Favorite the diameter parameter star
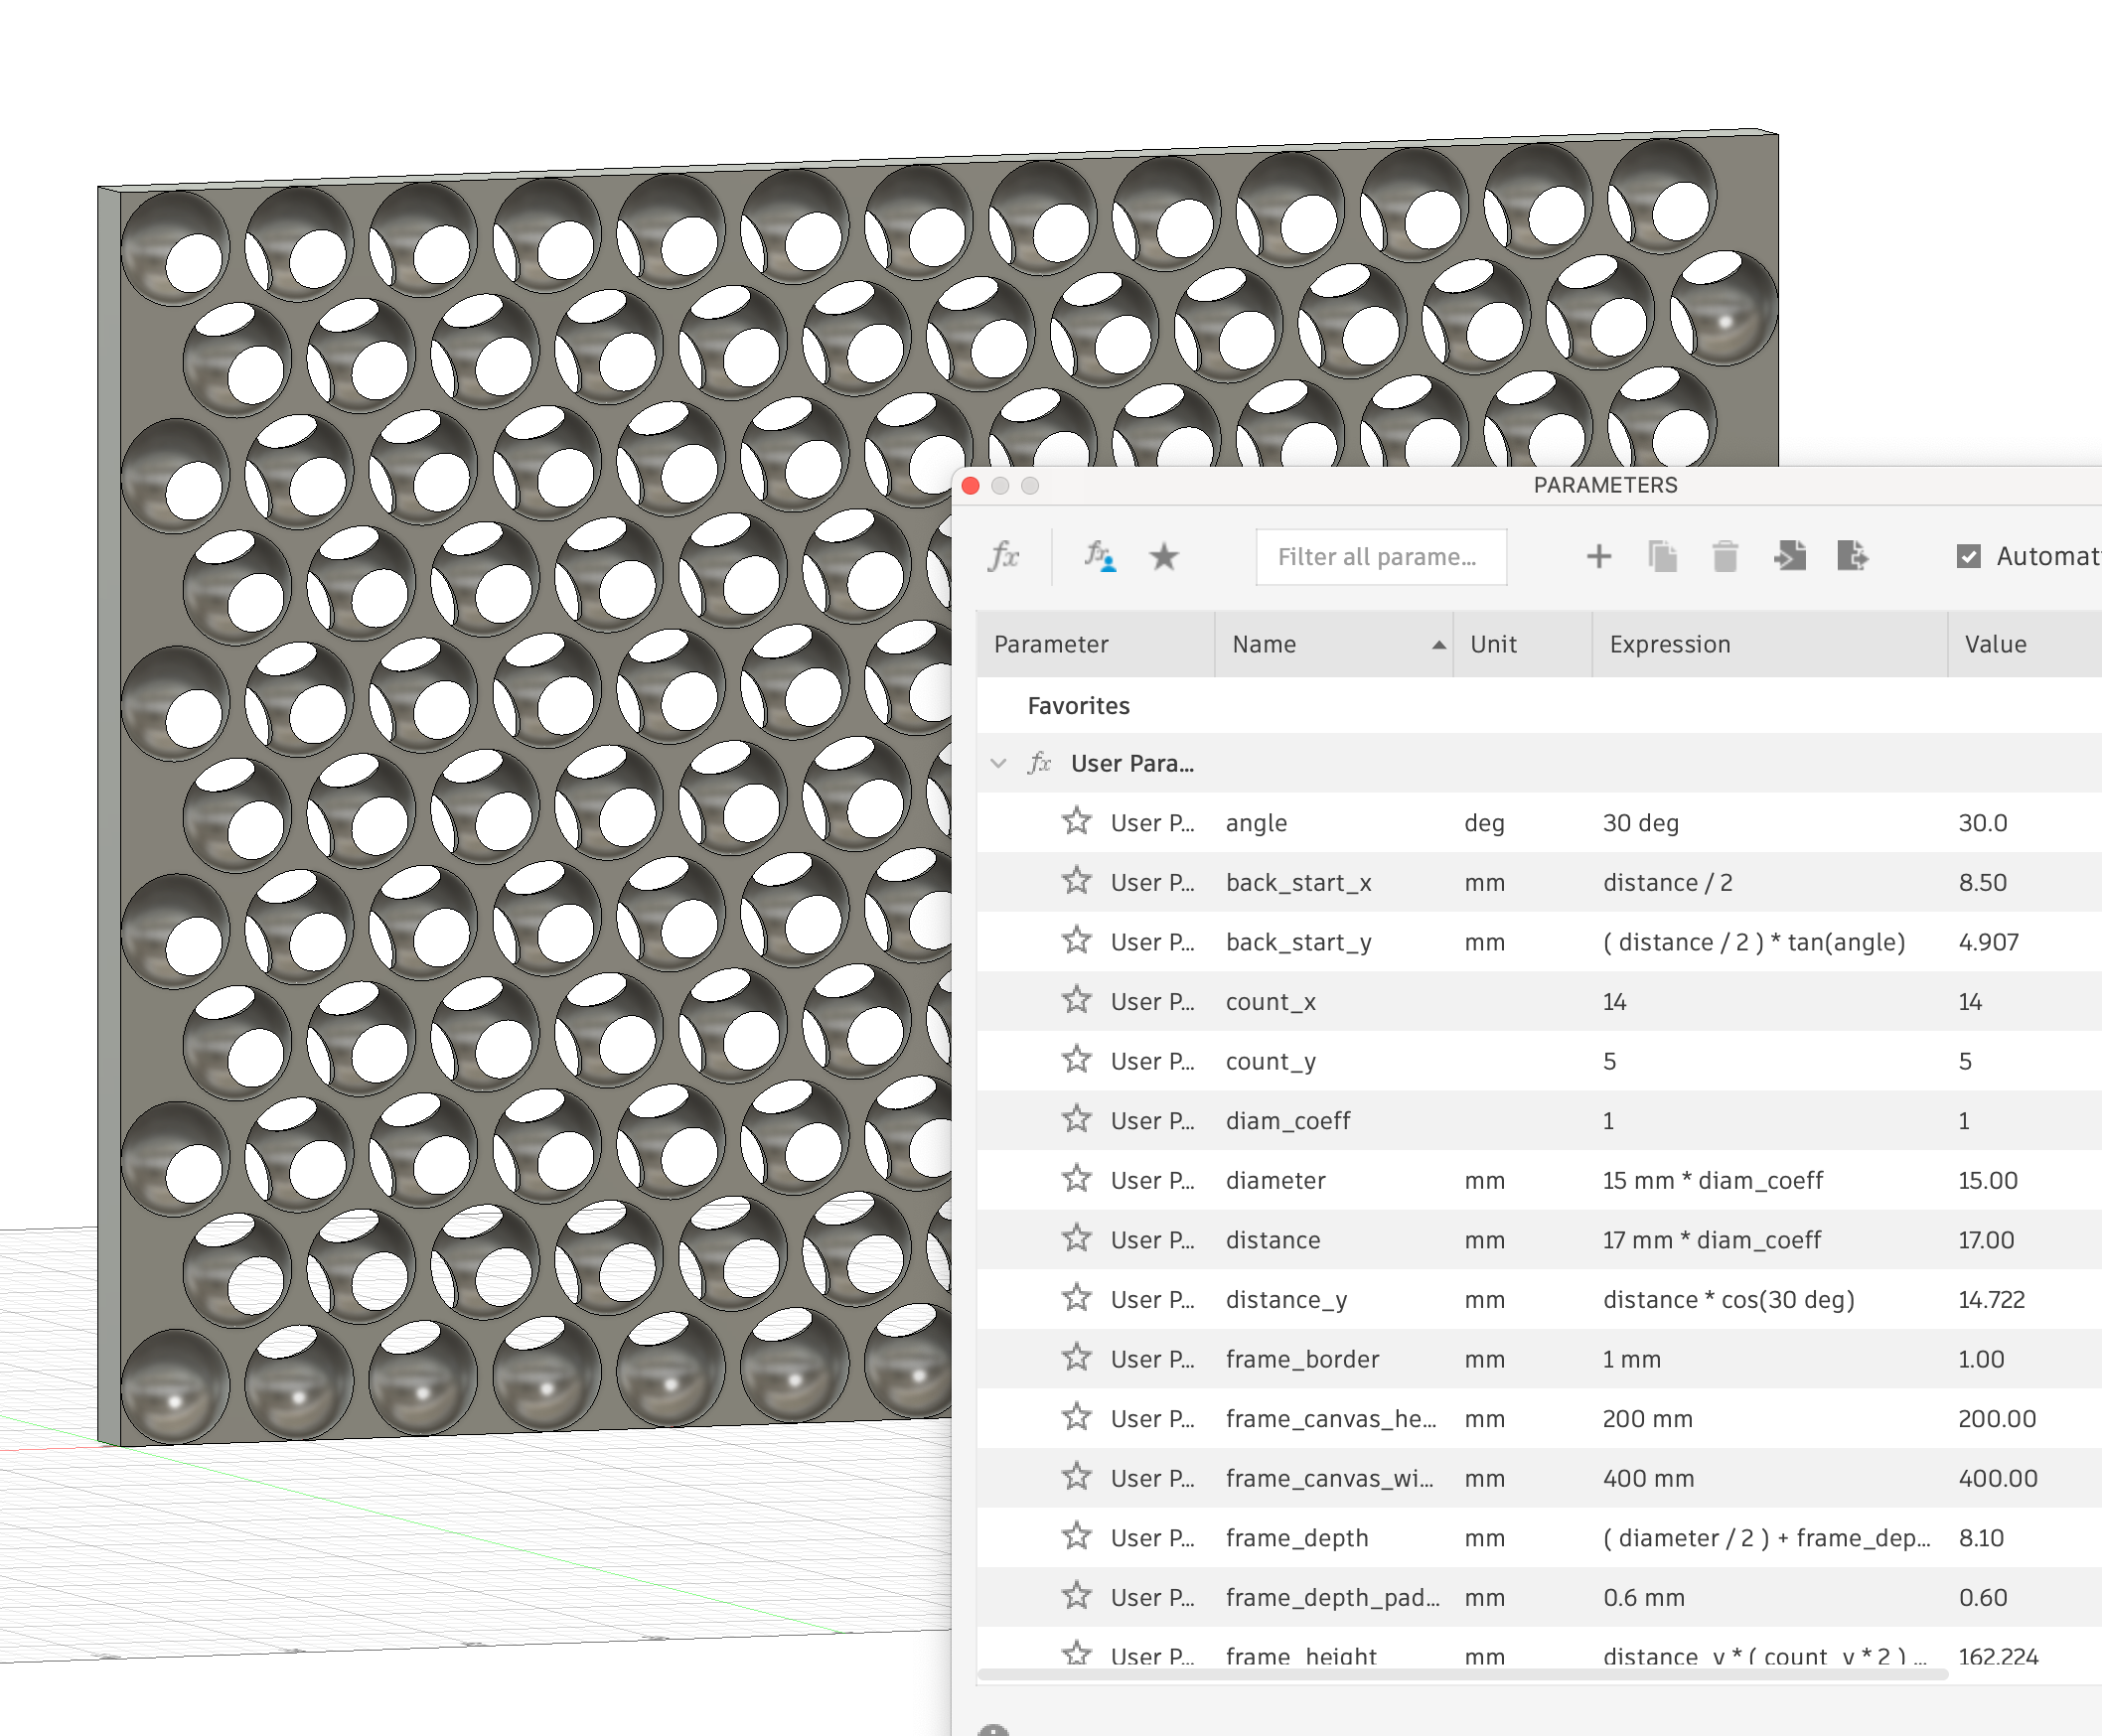 1076,1178
